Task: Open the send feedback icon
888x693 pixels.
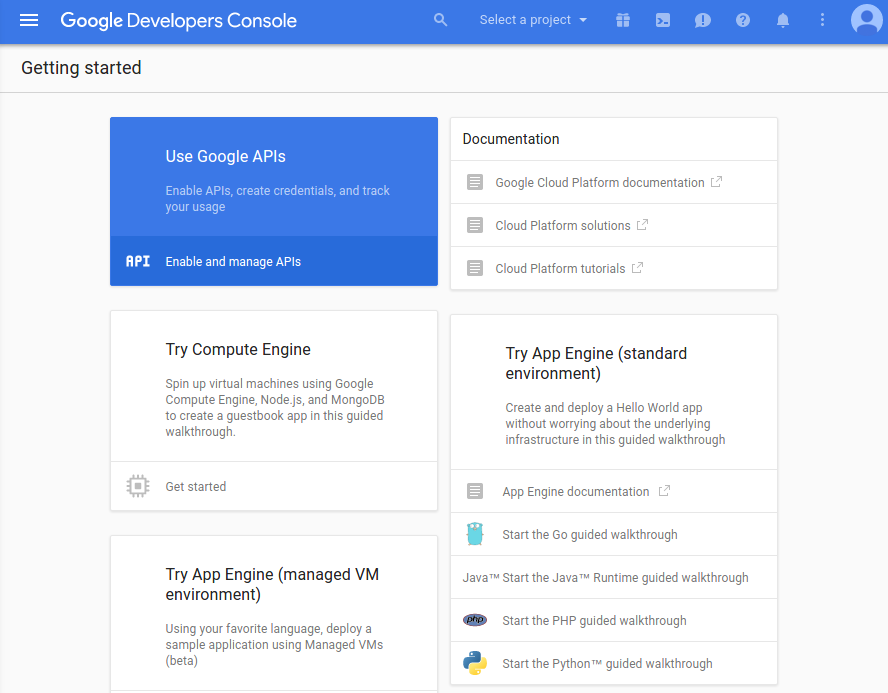Action: (703, 20)
